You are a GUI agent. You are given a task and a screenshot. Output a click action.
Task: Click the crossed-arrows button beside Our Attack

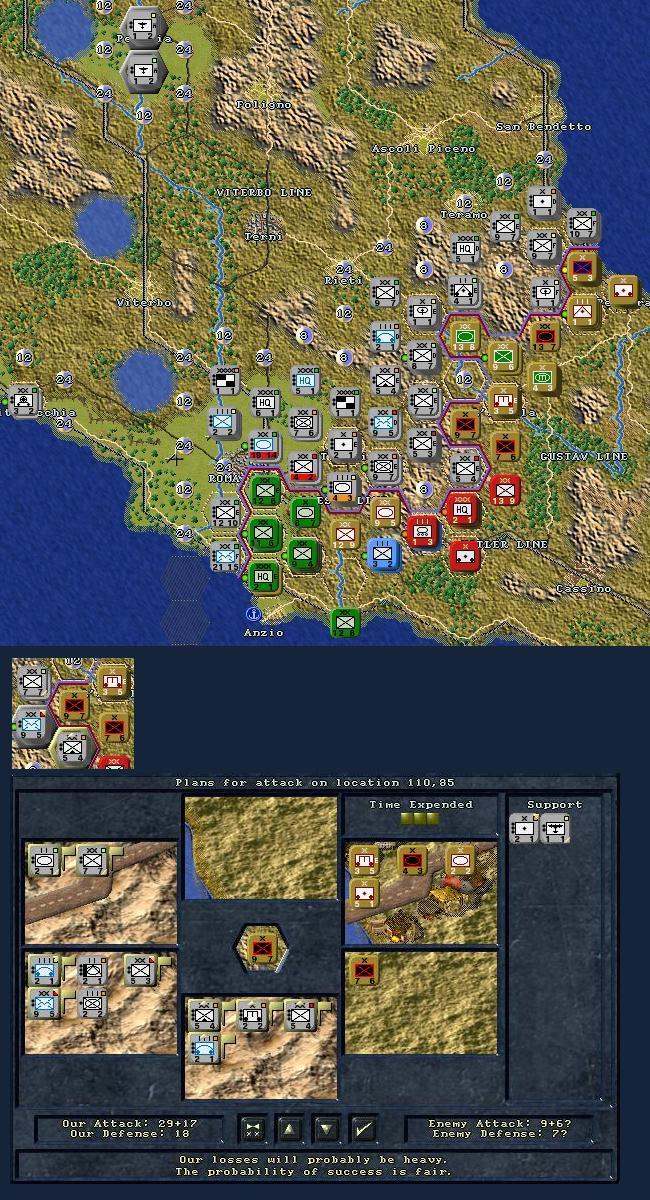pos(253,1129)
